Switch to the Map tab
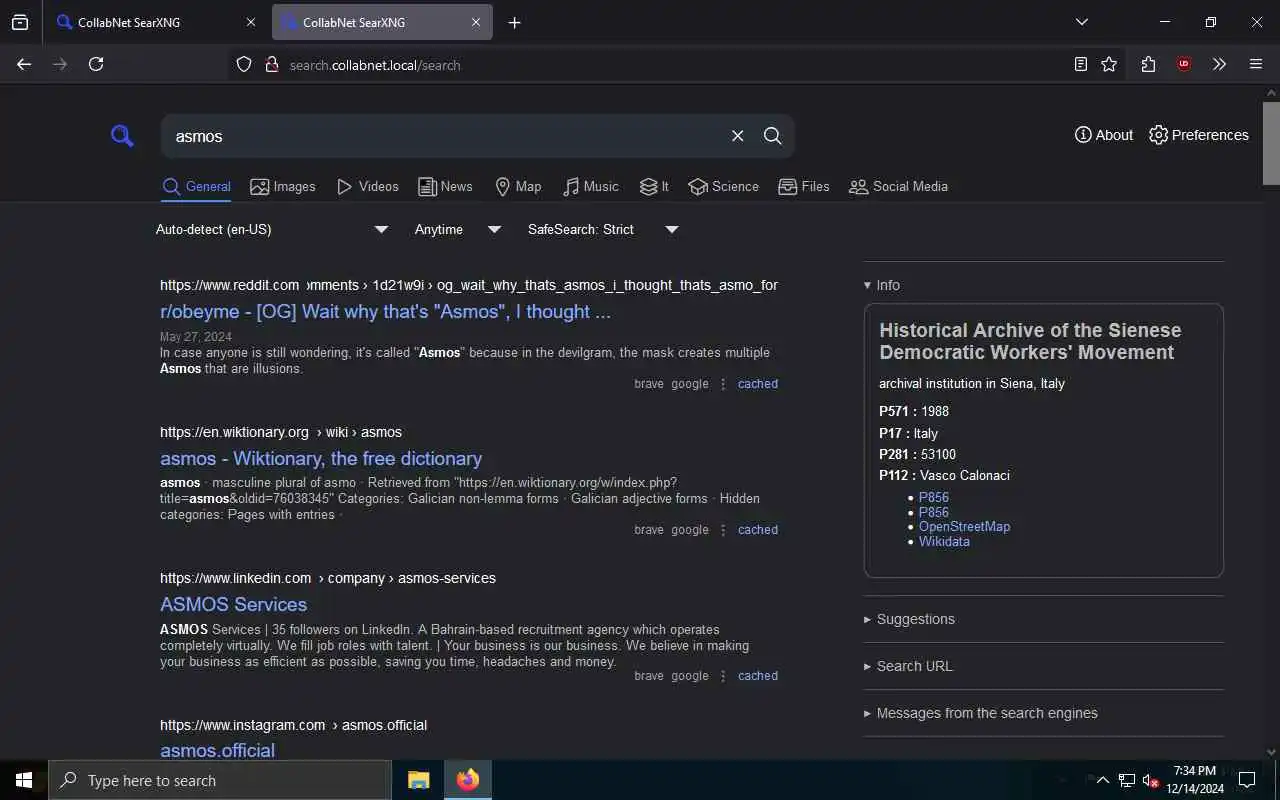 pos(518,187)
